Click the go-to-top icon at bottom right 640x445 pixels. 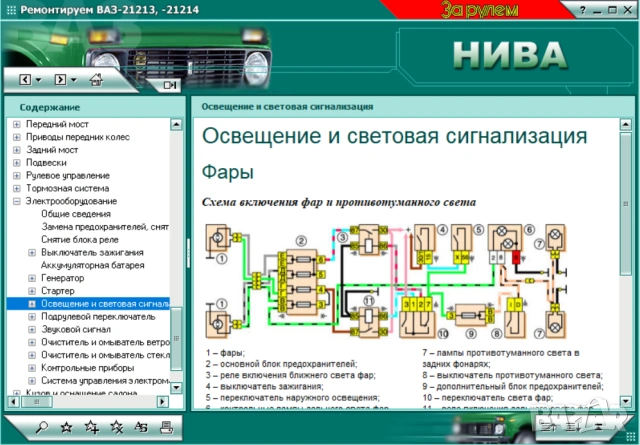coord(598,427)
